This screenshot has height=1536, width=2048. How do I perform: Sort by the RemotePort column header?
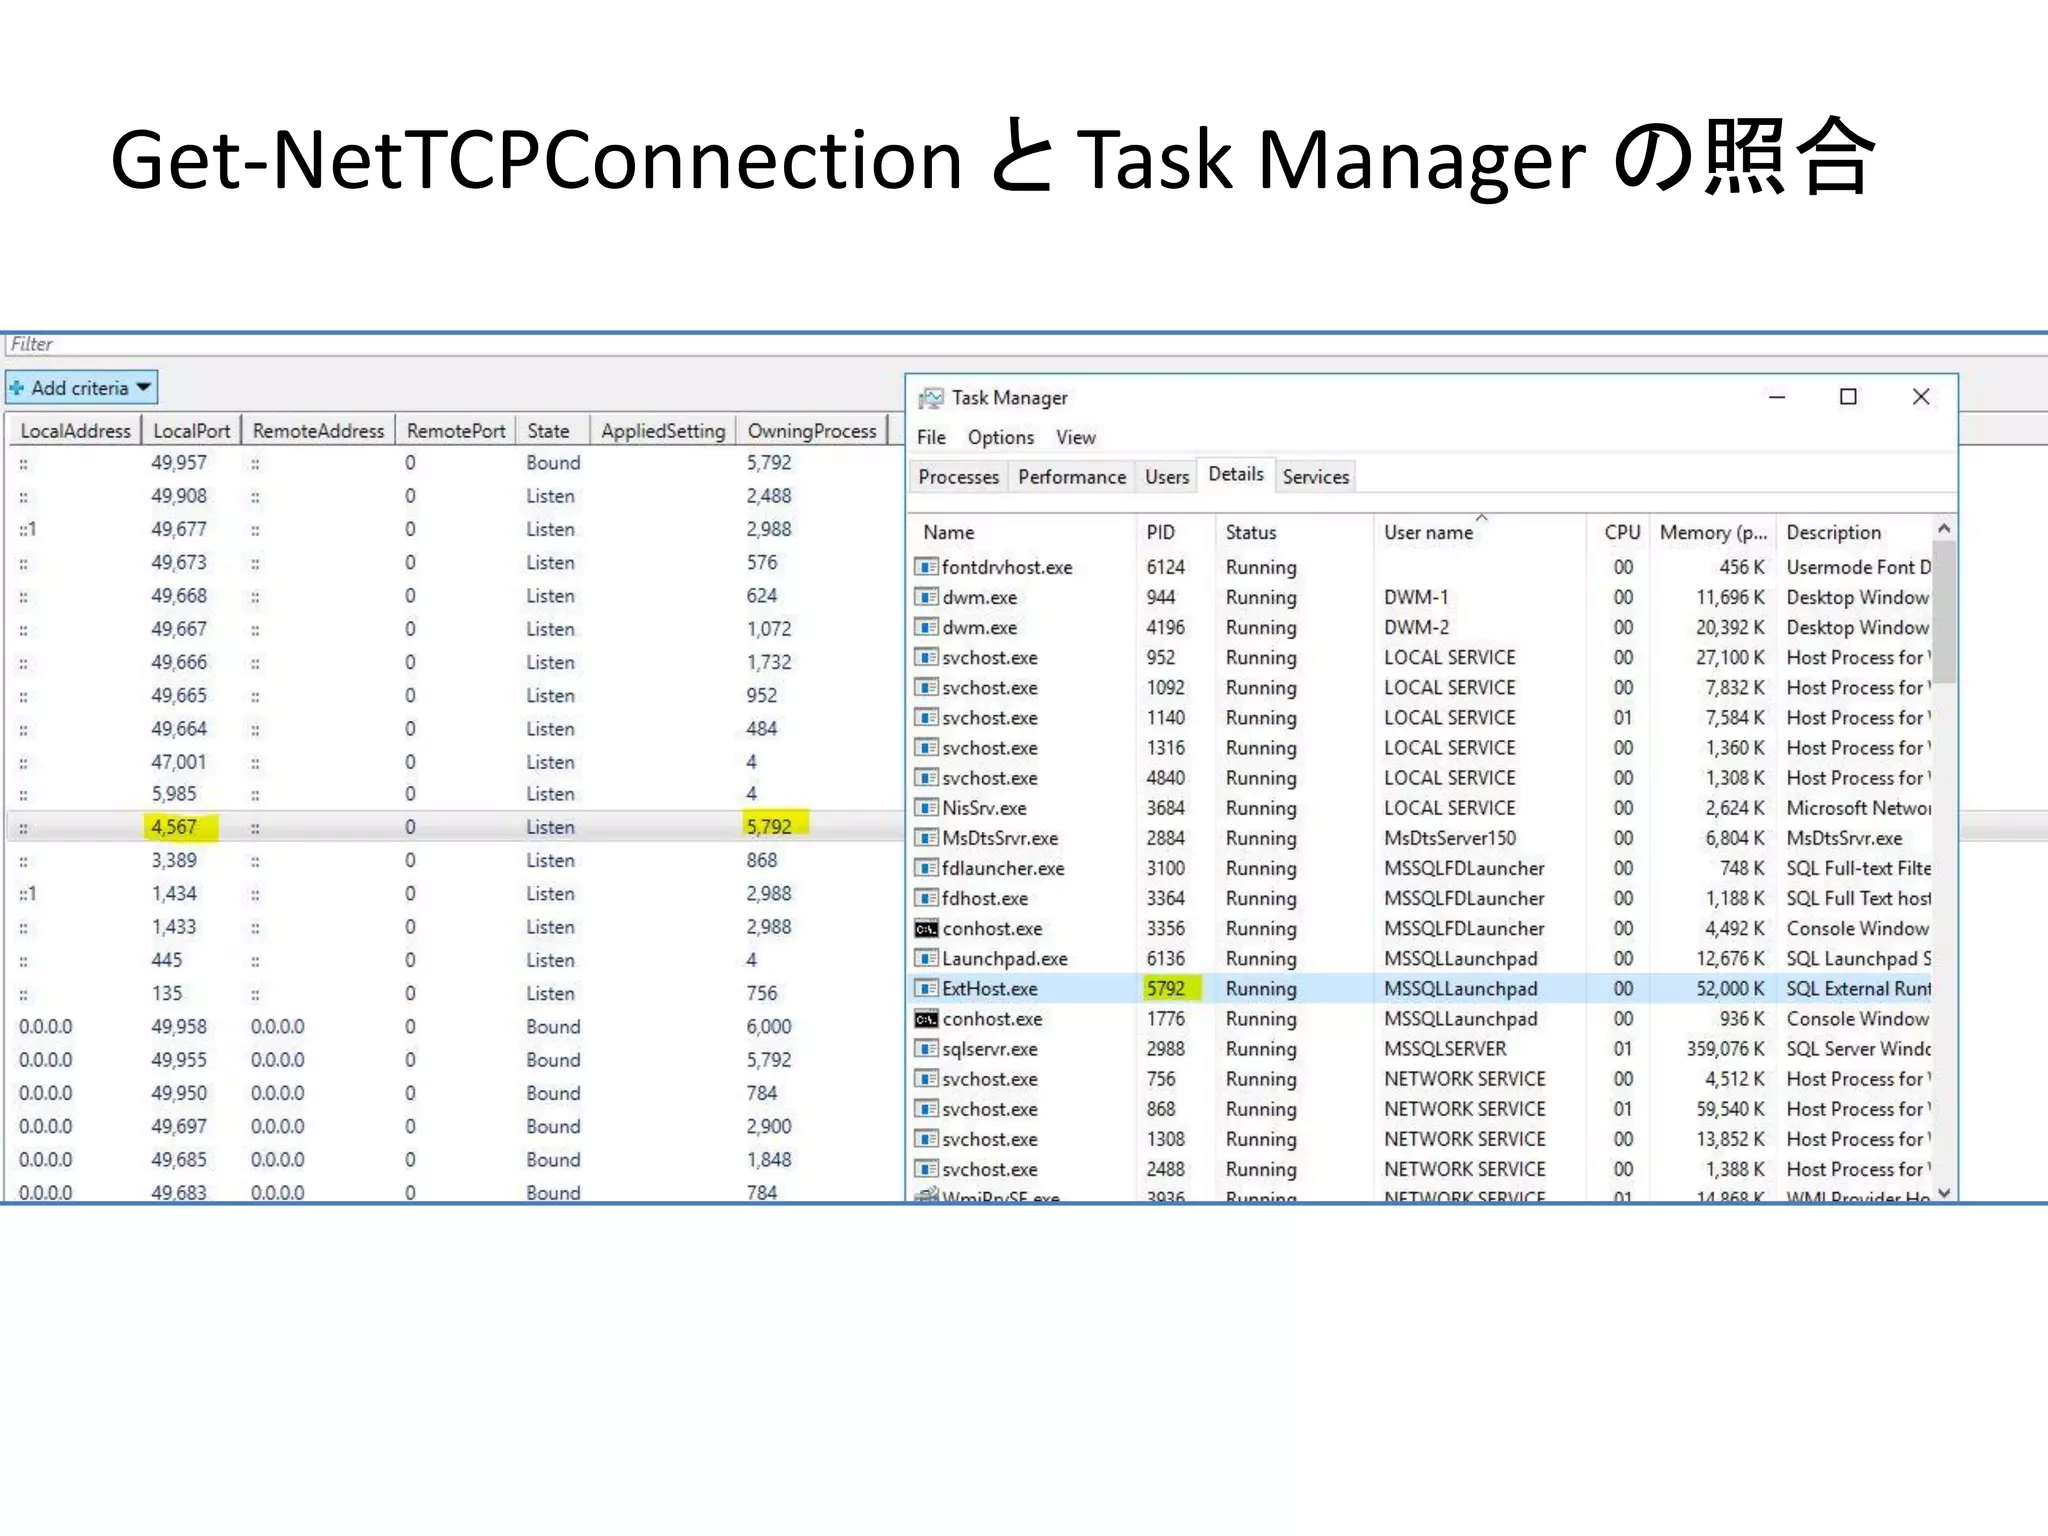pyautogui.click(x=455, y=431)
